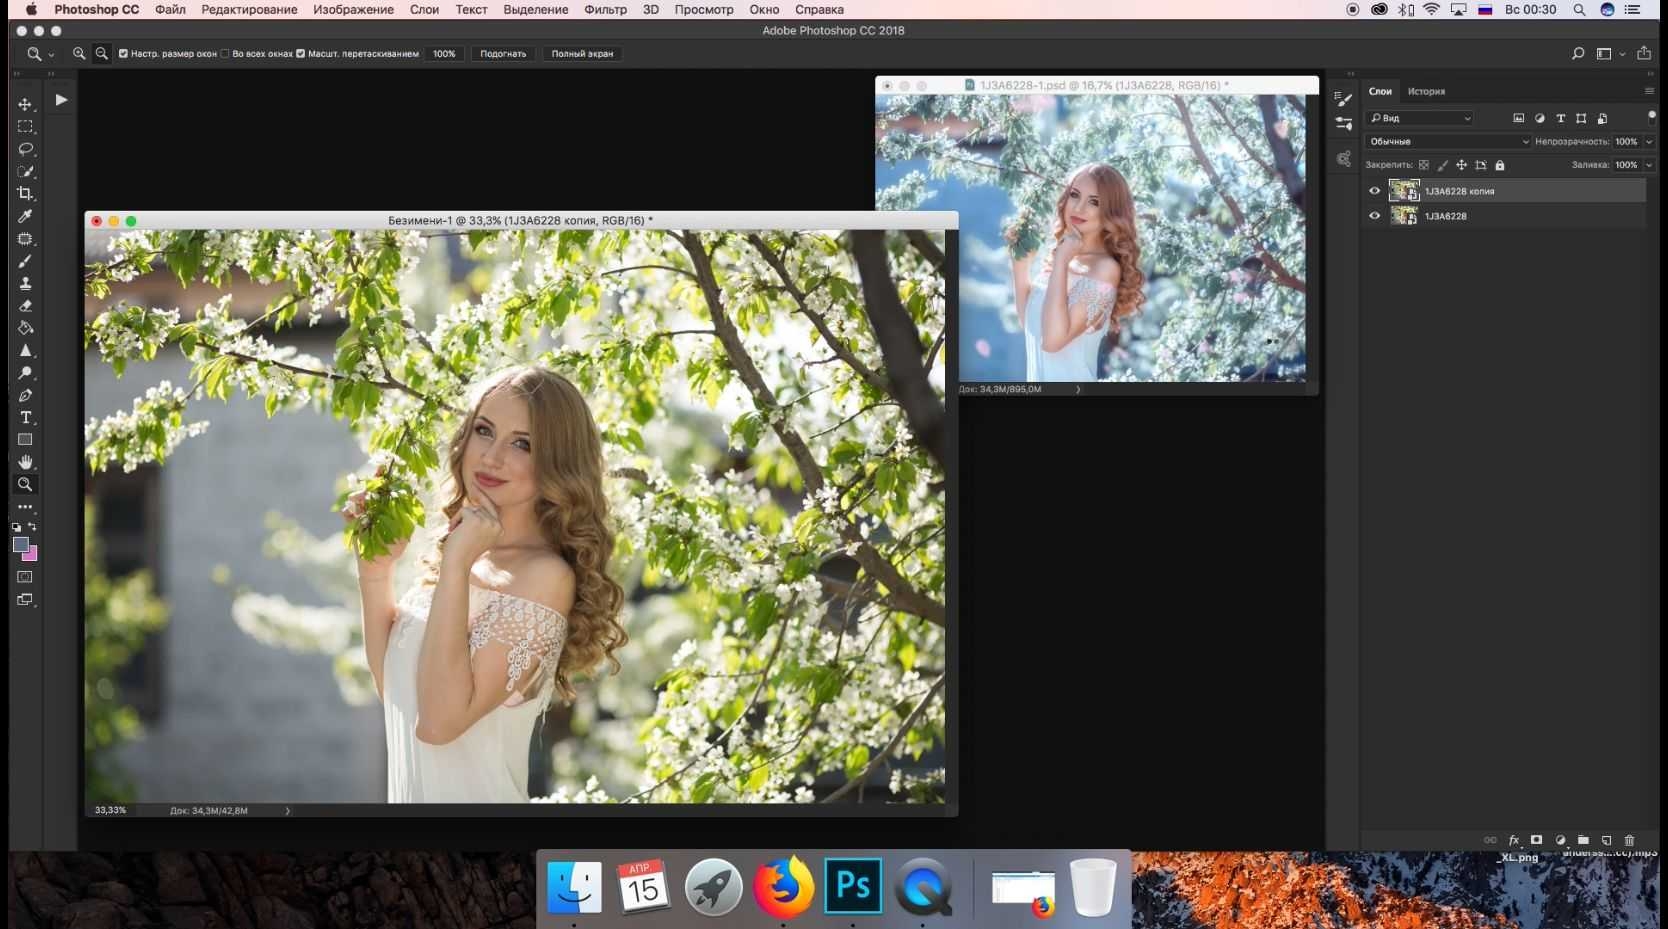Toggle layer filtering switch on or off

[1651, 116]
